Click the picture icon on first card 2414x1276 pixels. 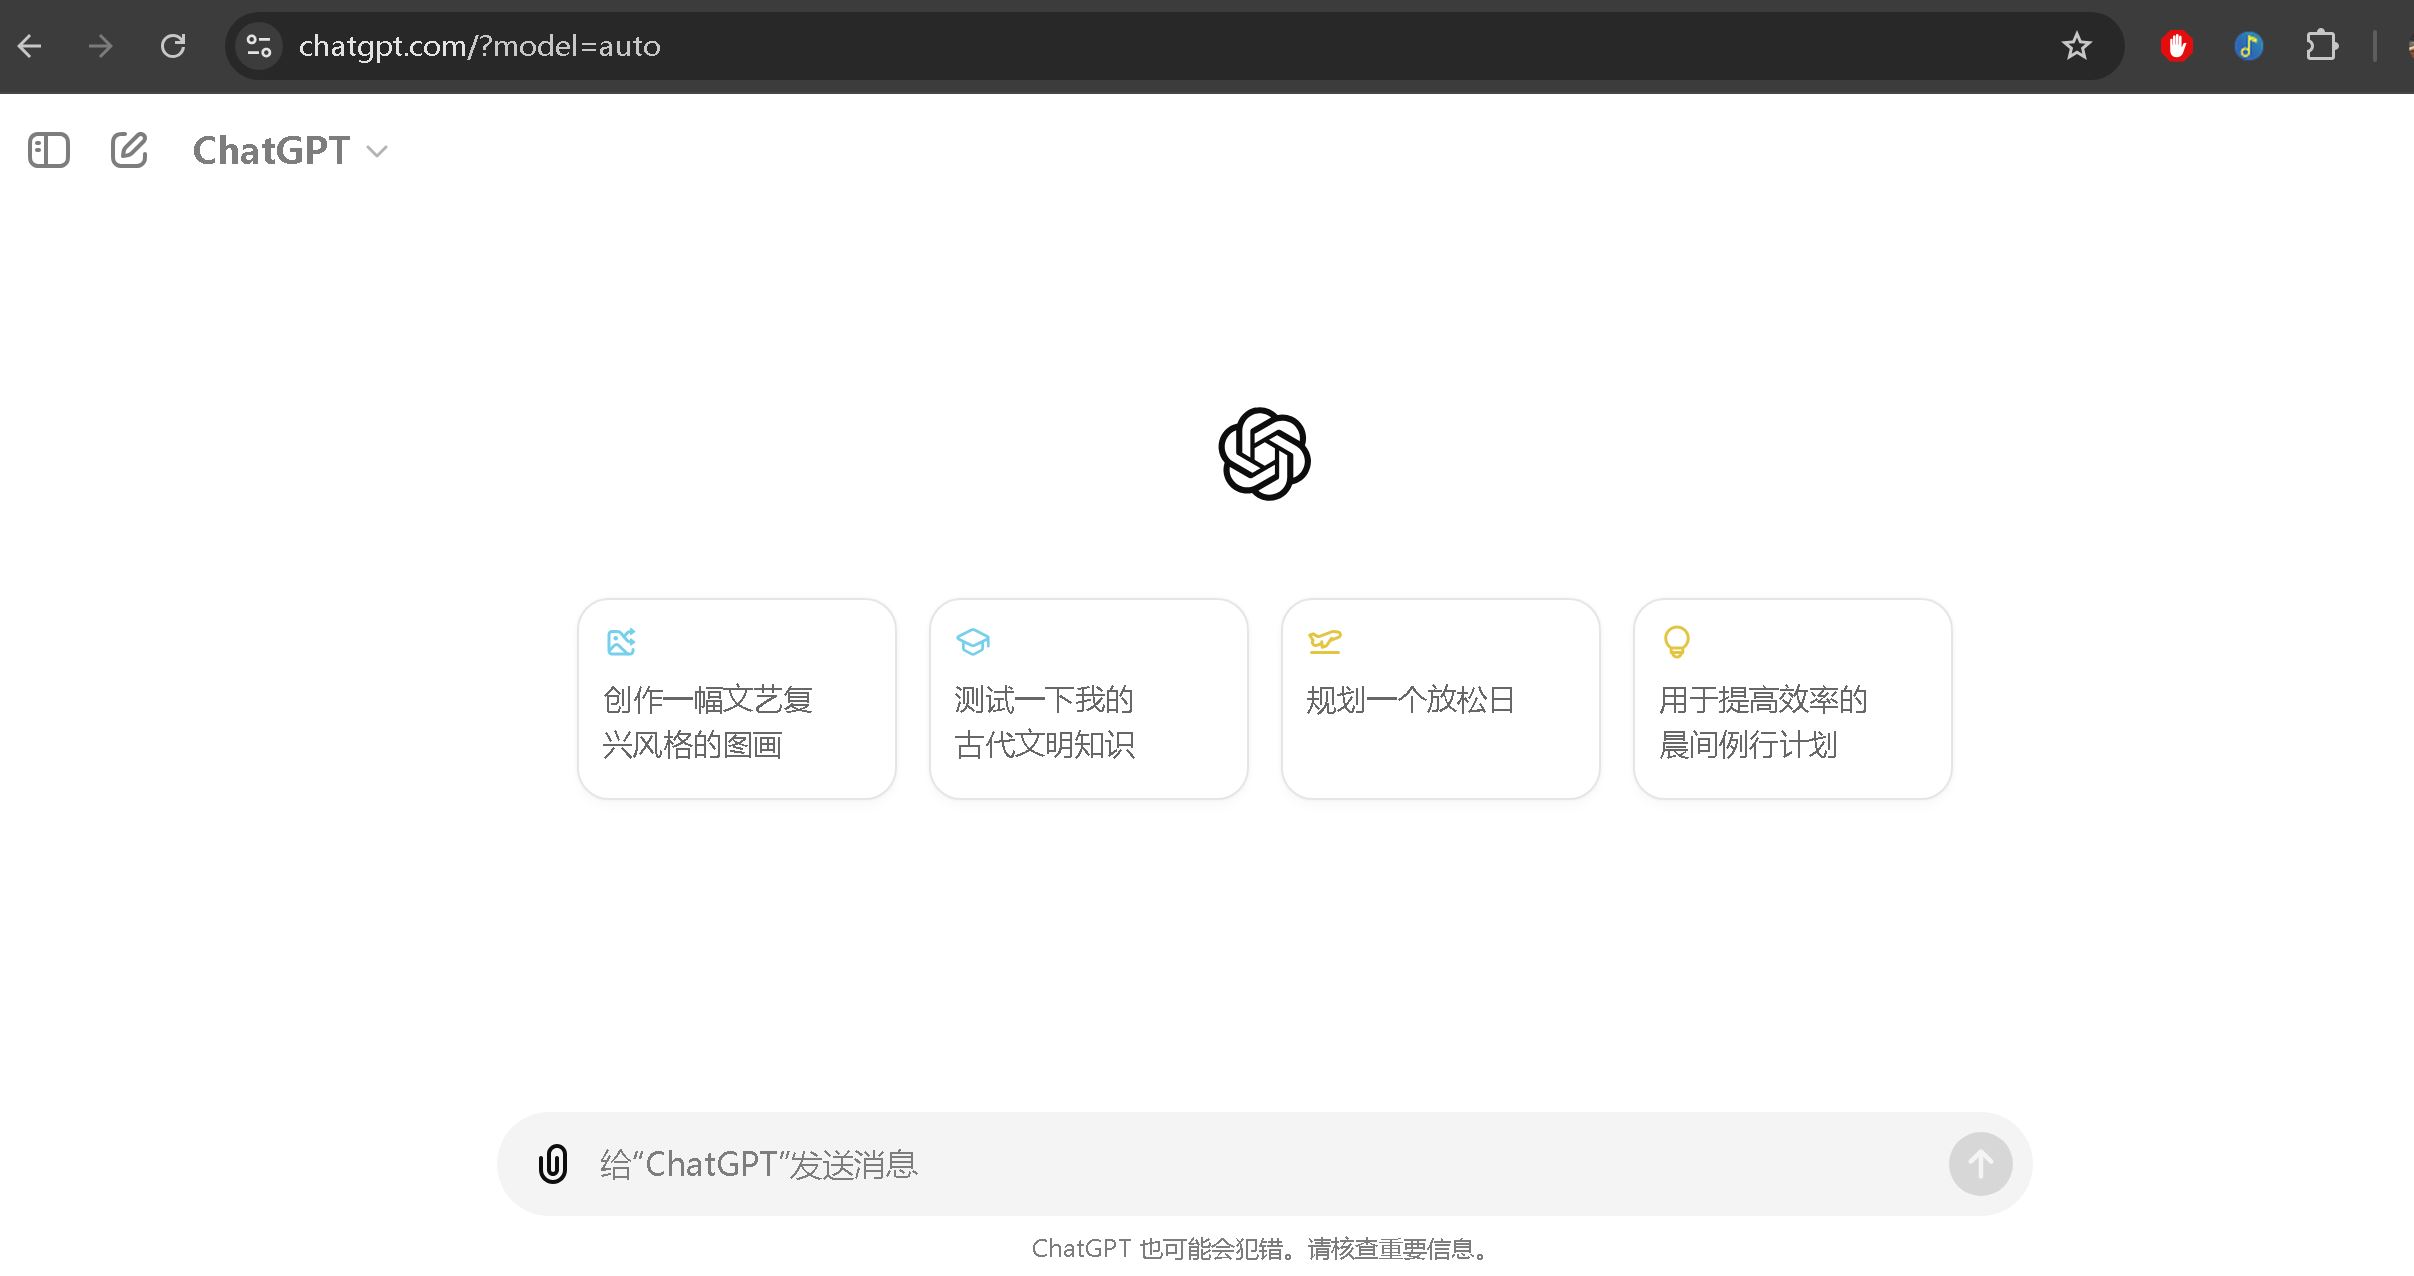tap(621, 642)
